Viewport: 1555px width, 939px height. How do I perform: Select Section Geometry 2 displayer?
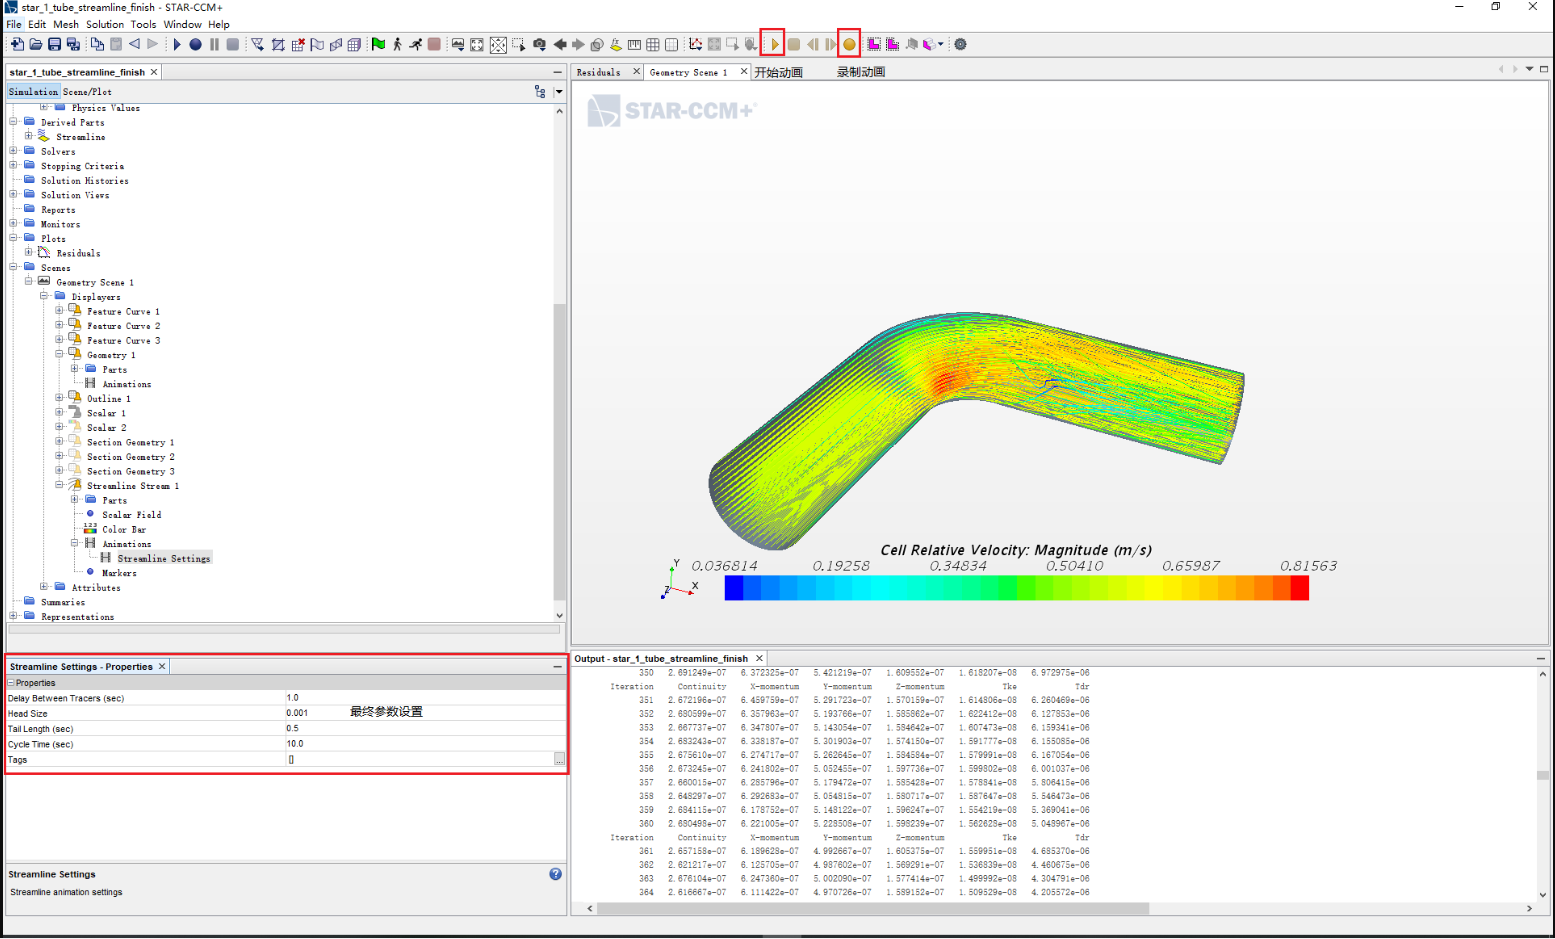click(130, 457)
